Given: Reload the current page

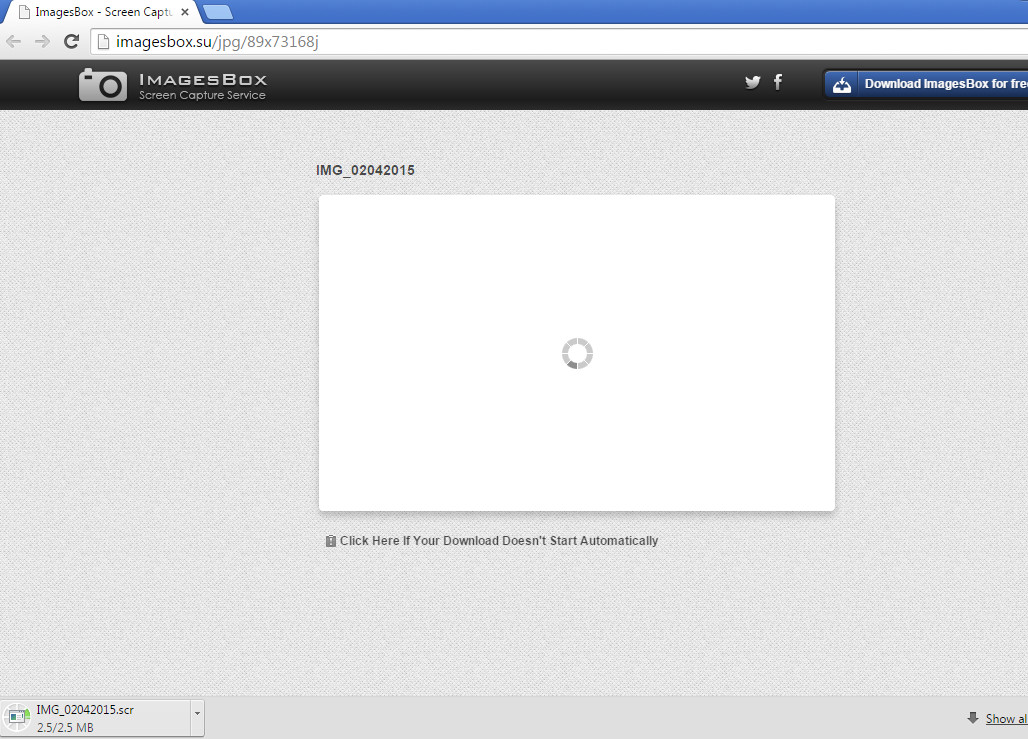Looking at the screenshot, I should 71,41.
